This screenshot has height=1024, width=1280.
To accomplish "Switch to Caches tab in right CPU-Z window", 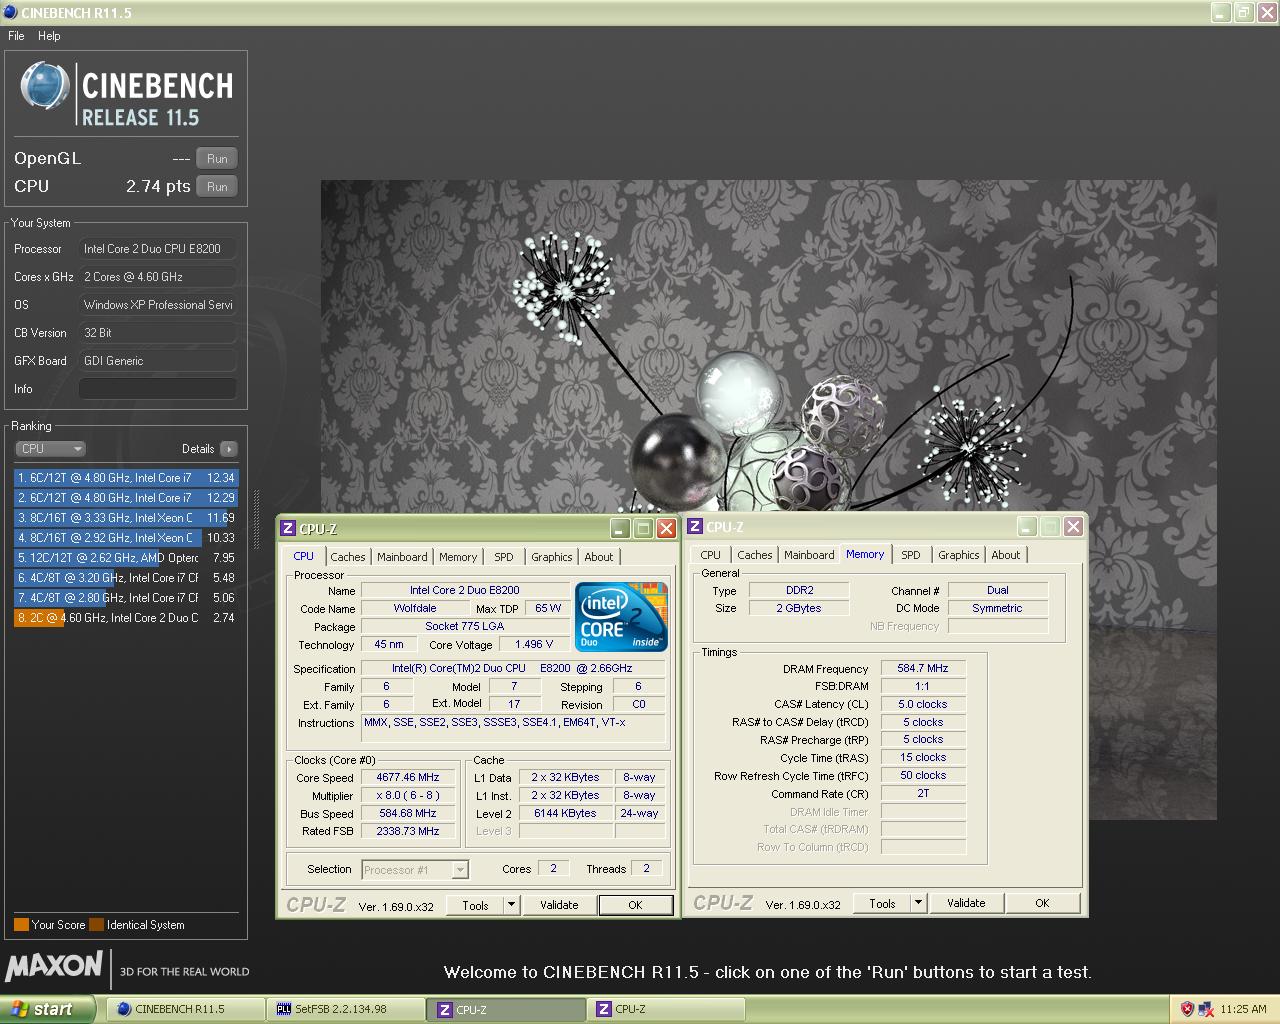I will pos(755,555).
